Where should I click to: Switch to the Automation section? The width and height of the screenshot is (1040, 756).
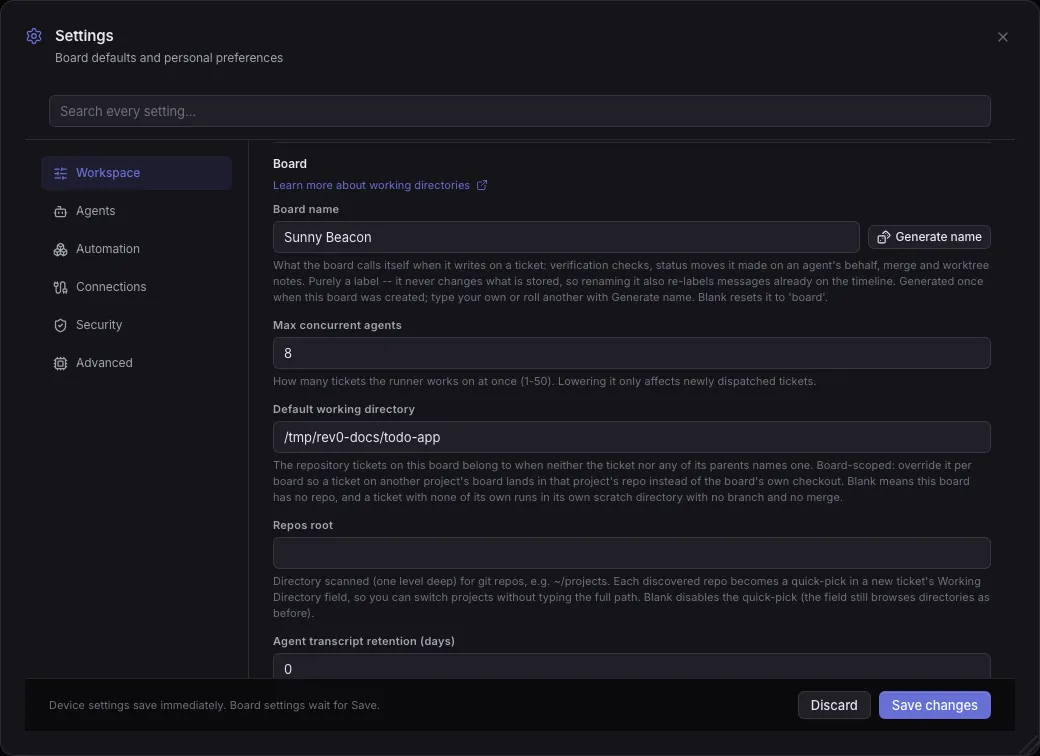[x=137, y=249]
